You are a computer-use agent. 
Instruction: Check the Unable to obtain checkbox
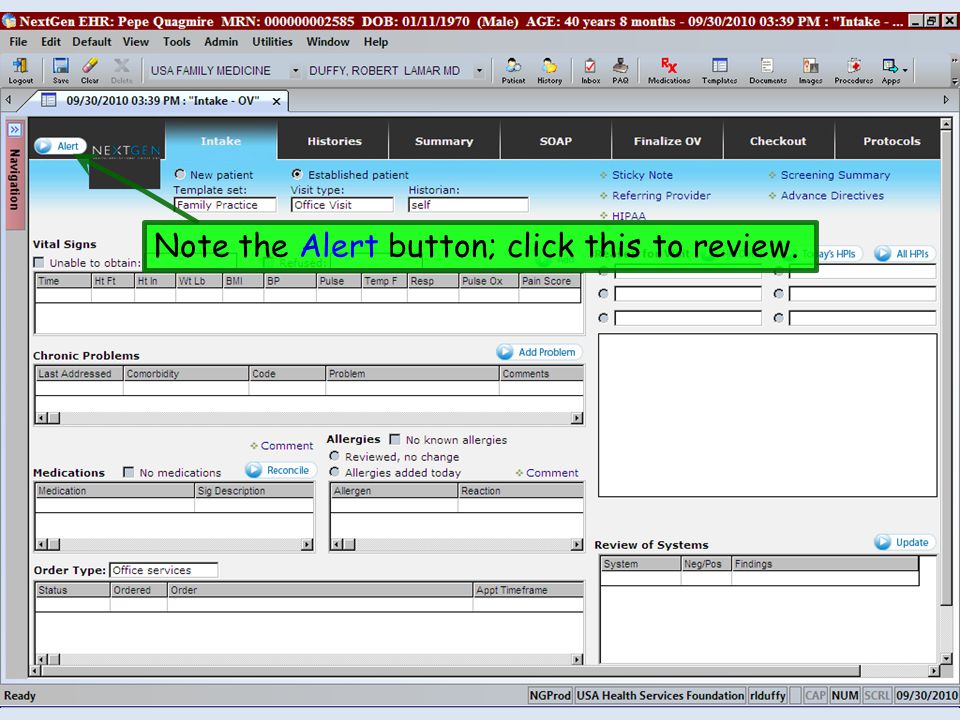pos(39,263)
